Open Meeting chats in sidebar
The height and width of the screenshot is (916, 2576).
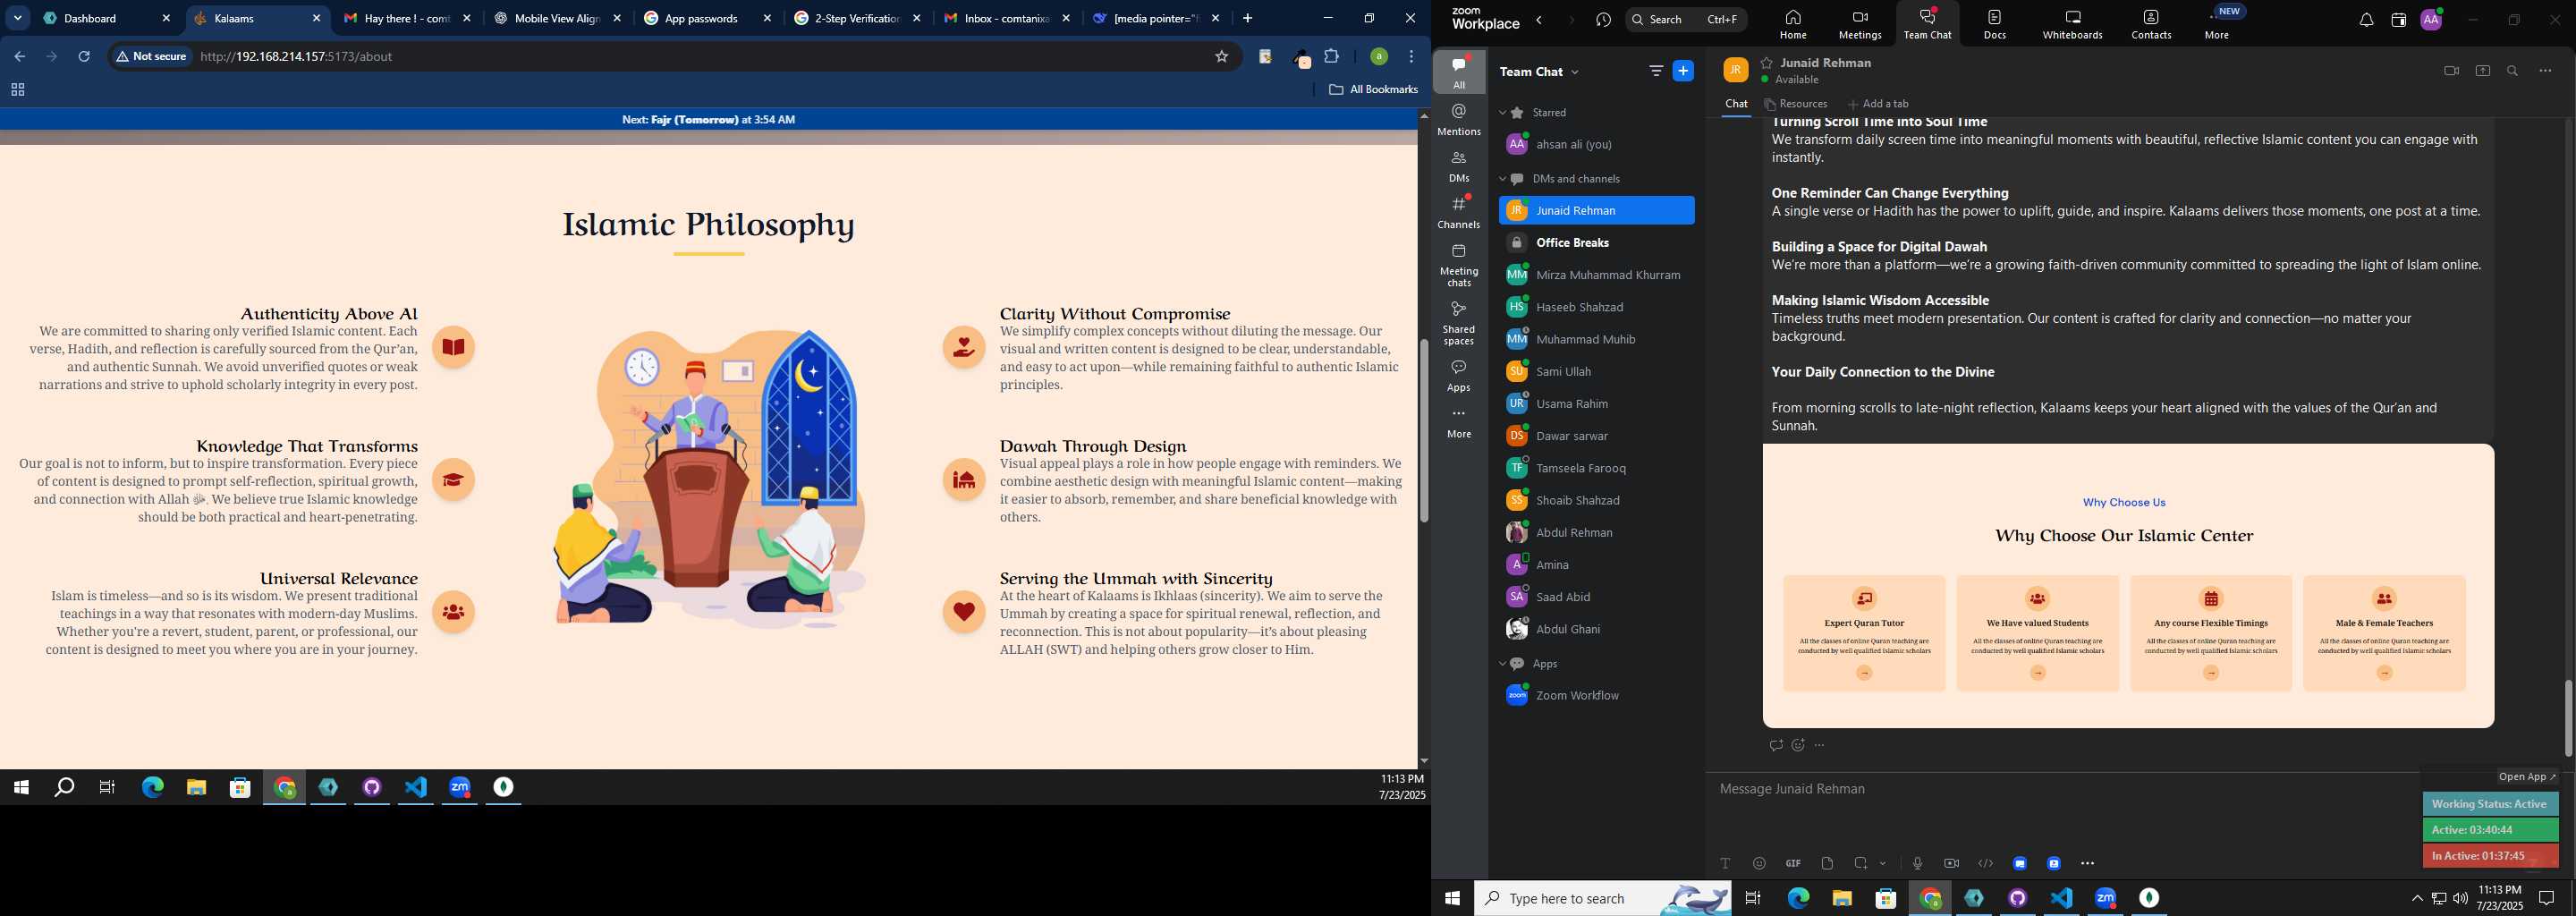1459,265
